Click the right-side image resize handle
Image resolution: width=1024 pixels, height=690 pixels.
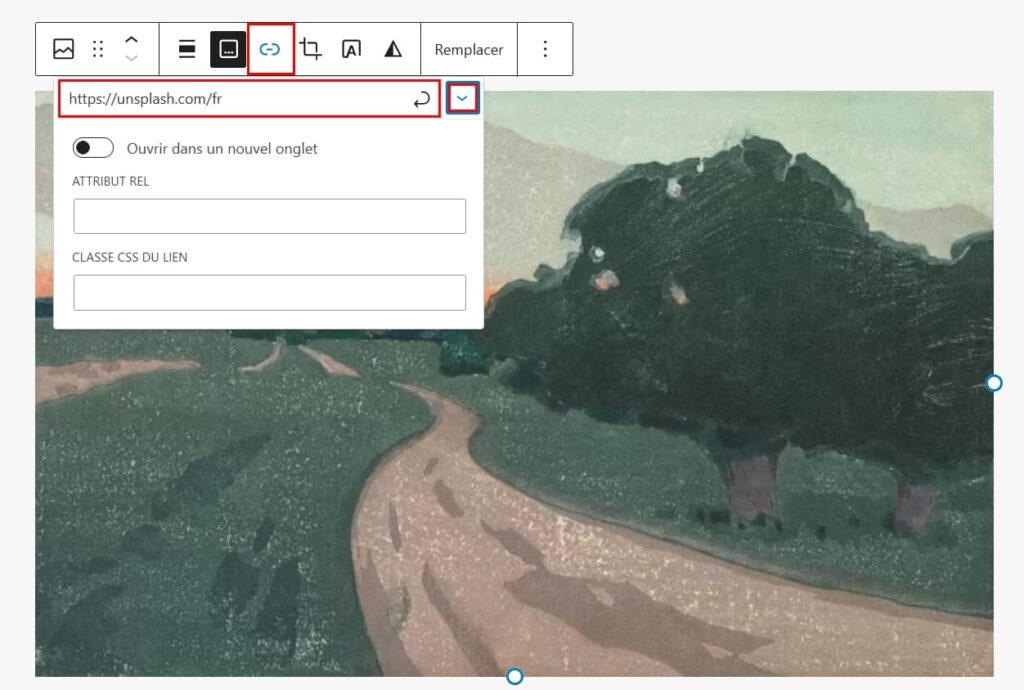(993, 382)
